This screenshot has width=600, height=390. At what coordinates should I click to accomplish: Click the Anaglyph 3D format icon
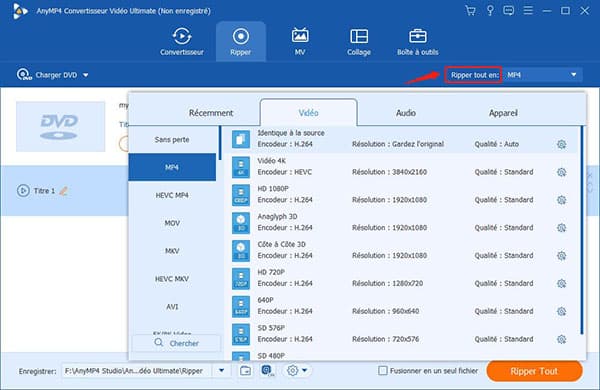click(241, 223)
